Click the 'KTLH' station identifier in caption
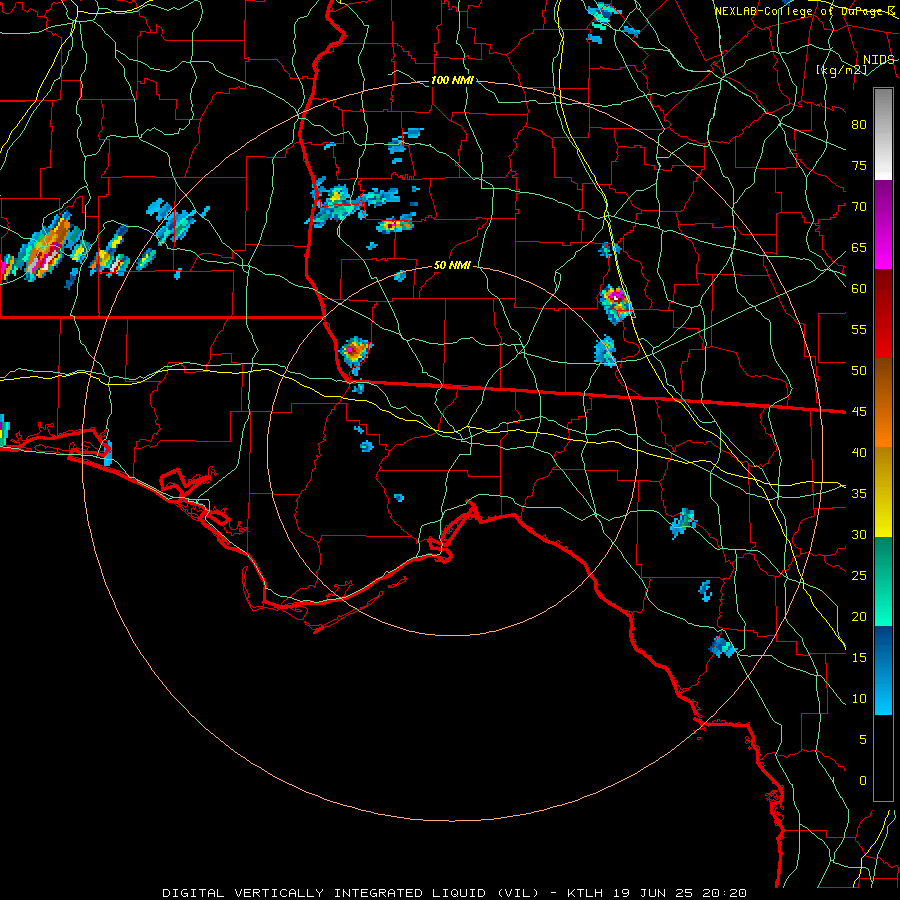This screenshot has width=900, height=900. pyautogui.click(x=584, y=893)
